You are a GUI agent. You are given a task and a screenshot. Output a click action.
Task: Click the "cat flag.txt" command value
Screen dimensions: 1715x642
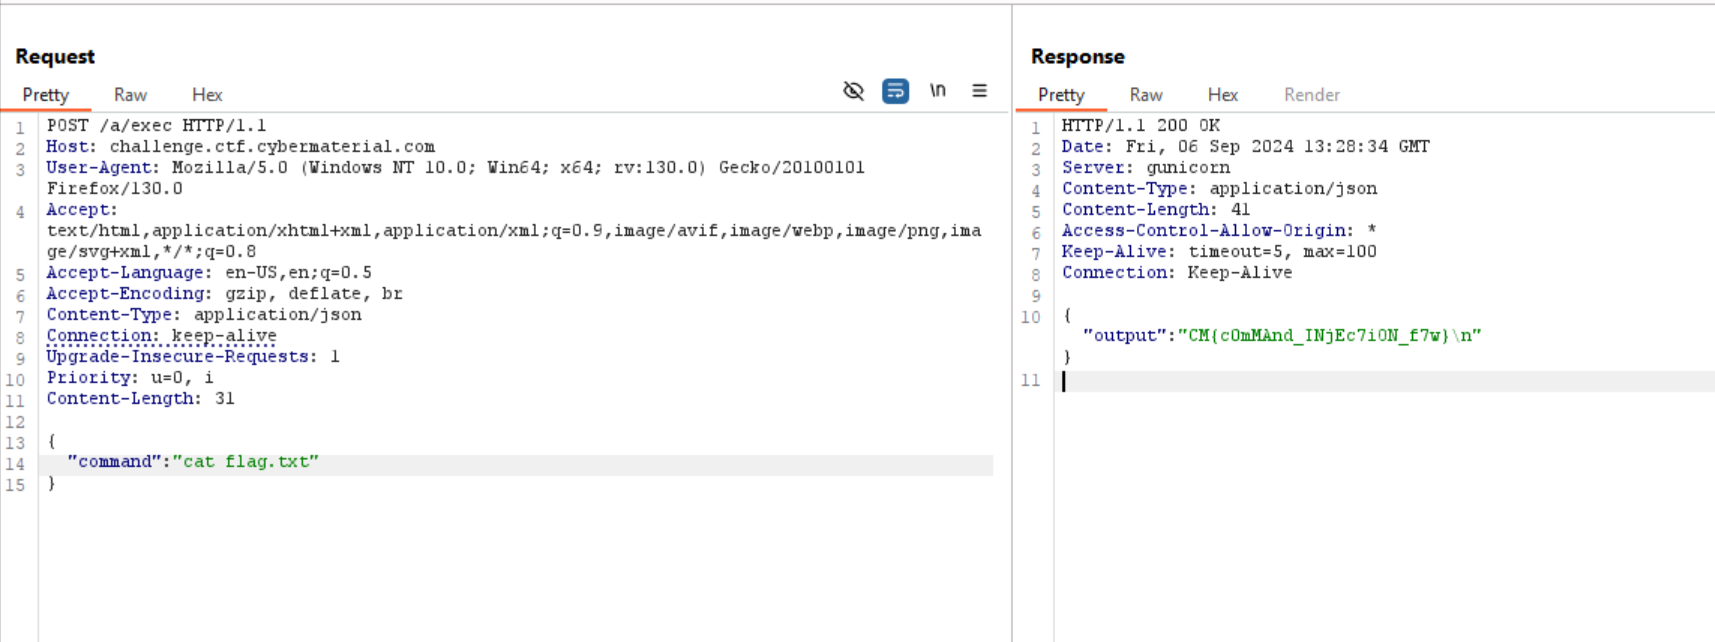click(x=246, y=462)
